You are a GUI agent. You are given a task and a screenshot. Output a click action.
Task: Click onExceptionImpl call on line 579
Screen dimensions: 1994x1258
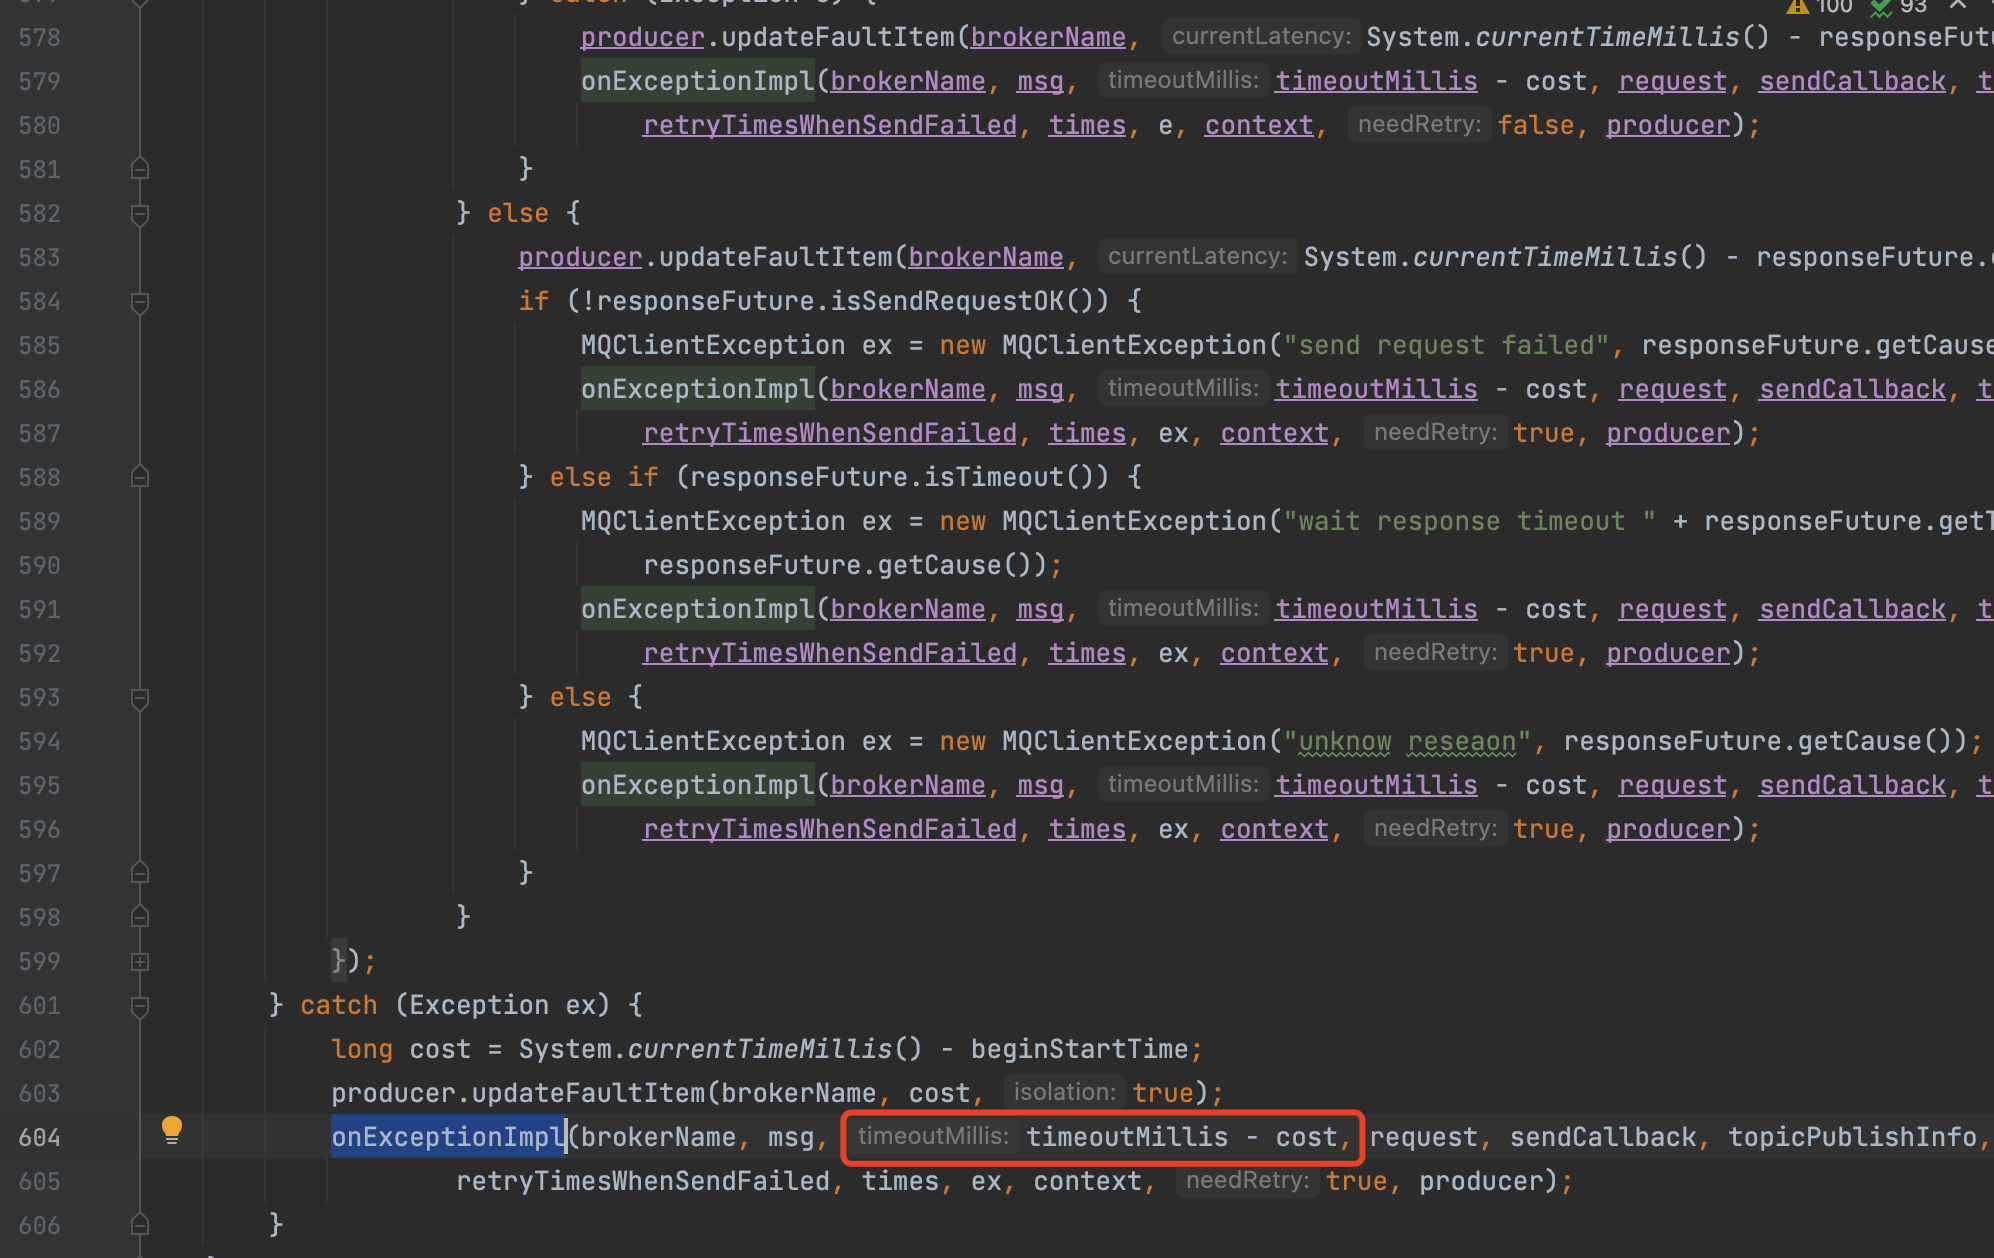pyautogui.click(x=698, y=81)
